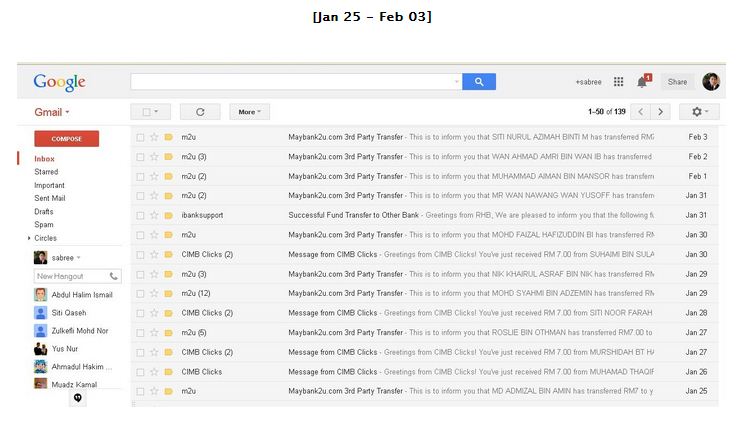
Task: Select the CIMB Clicks Jan 30 email checkbox
Action: [x=140, y=255]
